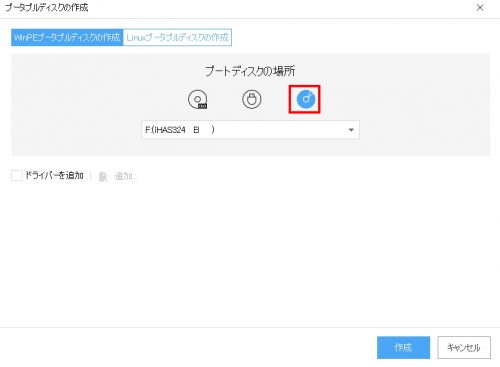Close the bootable disk creation dialog
500x367 pixels.
coord(480,8)
